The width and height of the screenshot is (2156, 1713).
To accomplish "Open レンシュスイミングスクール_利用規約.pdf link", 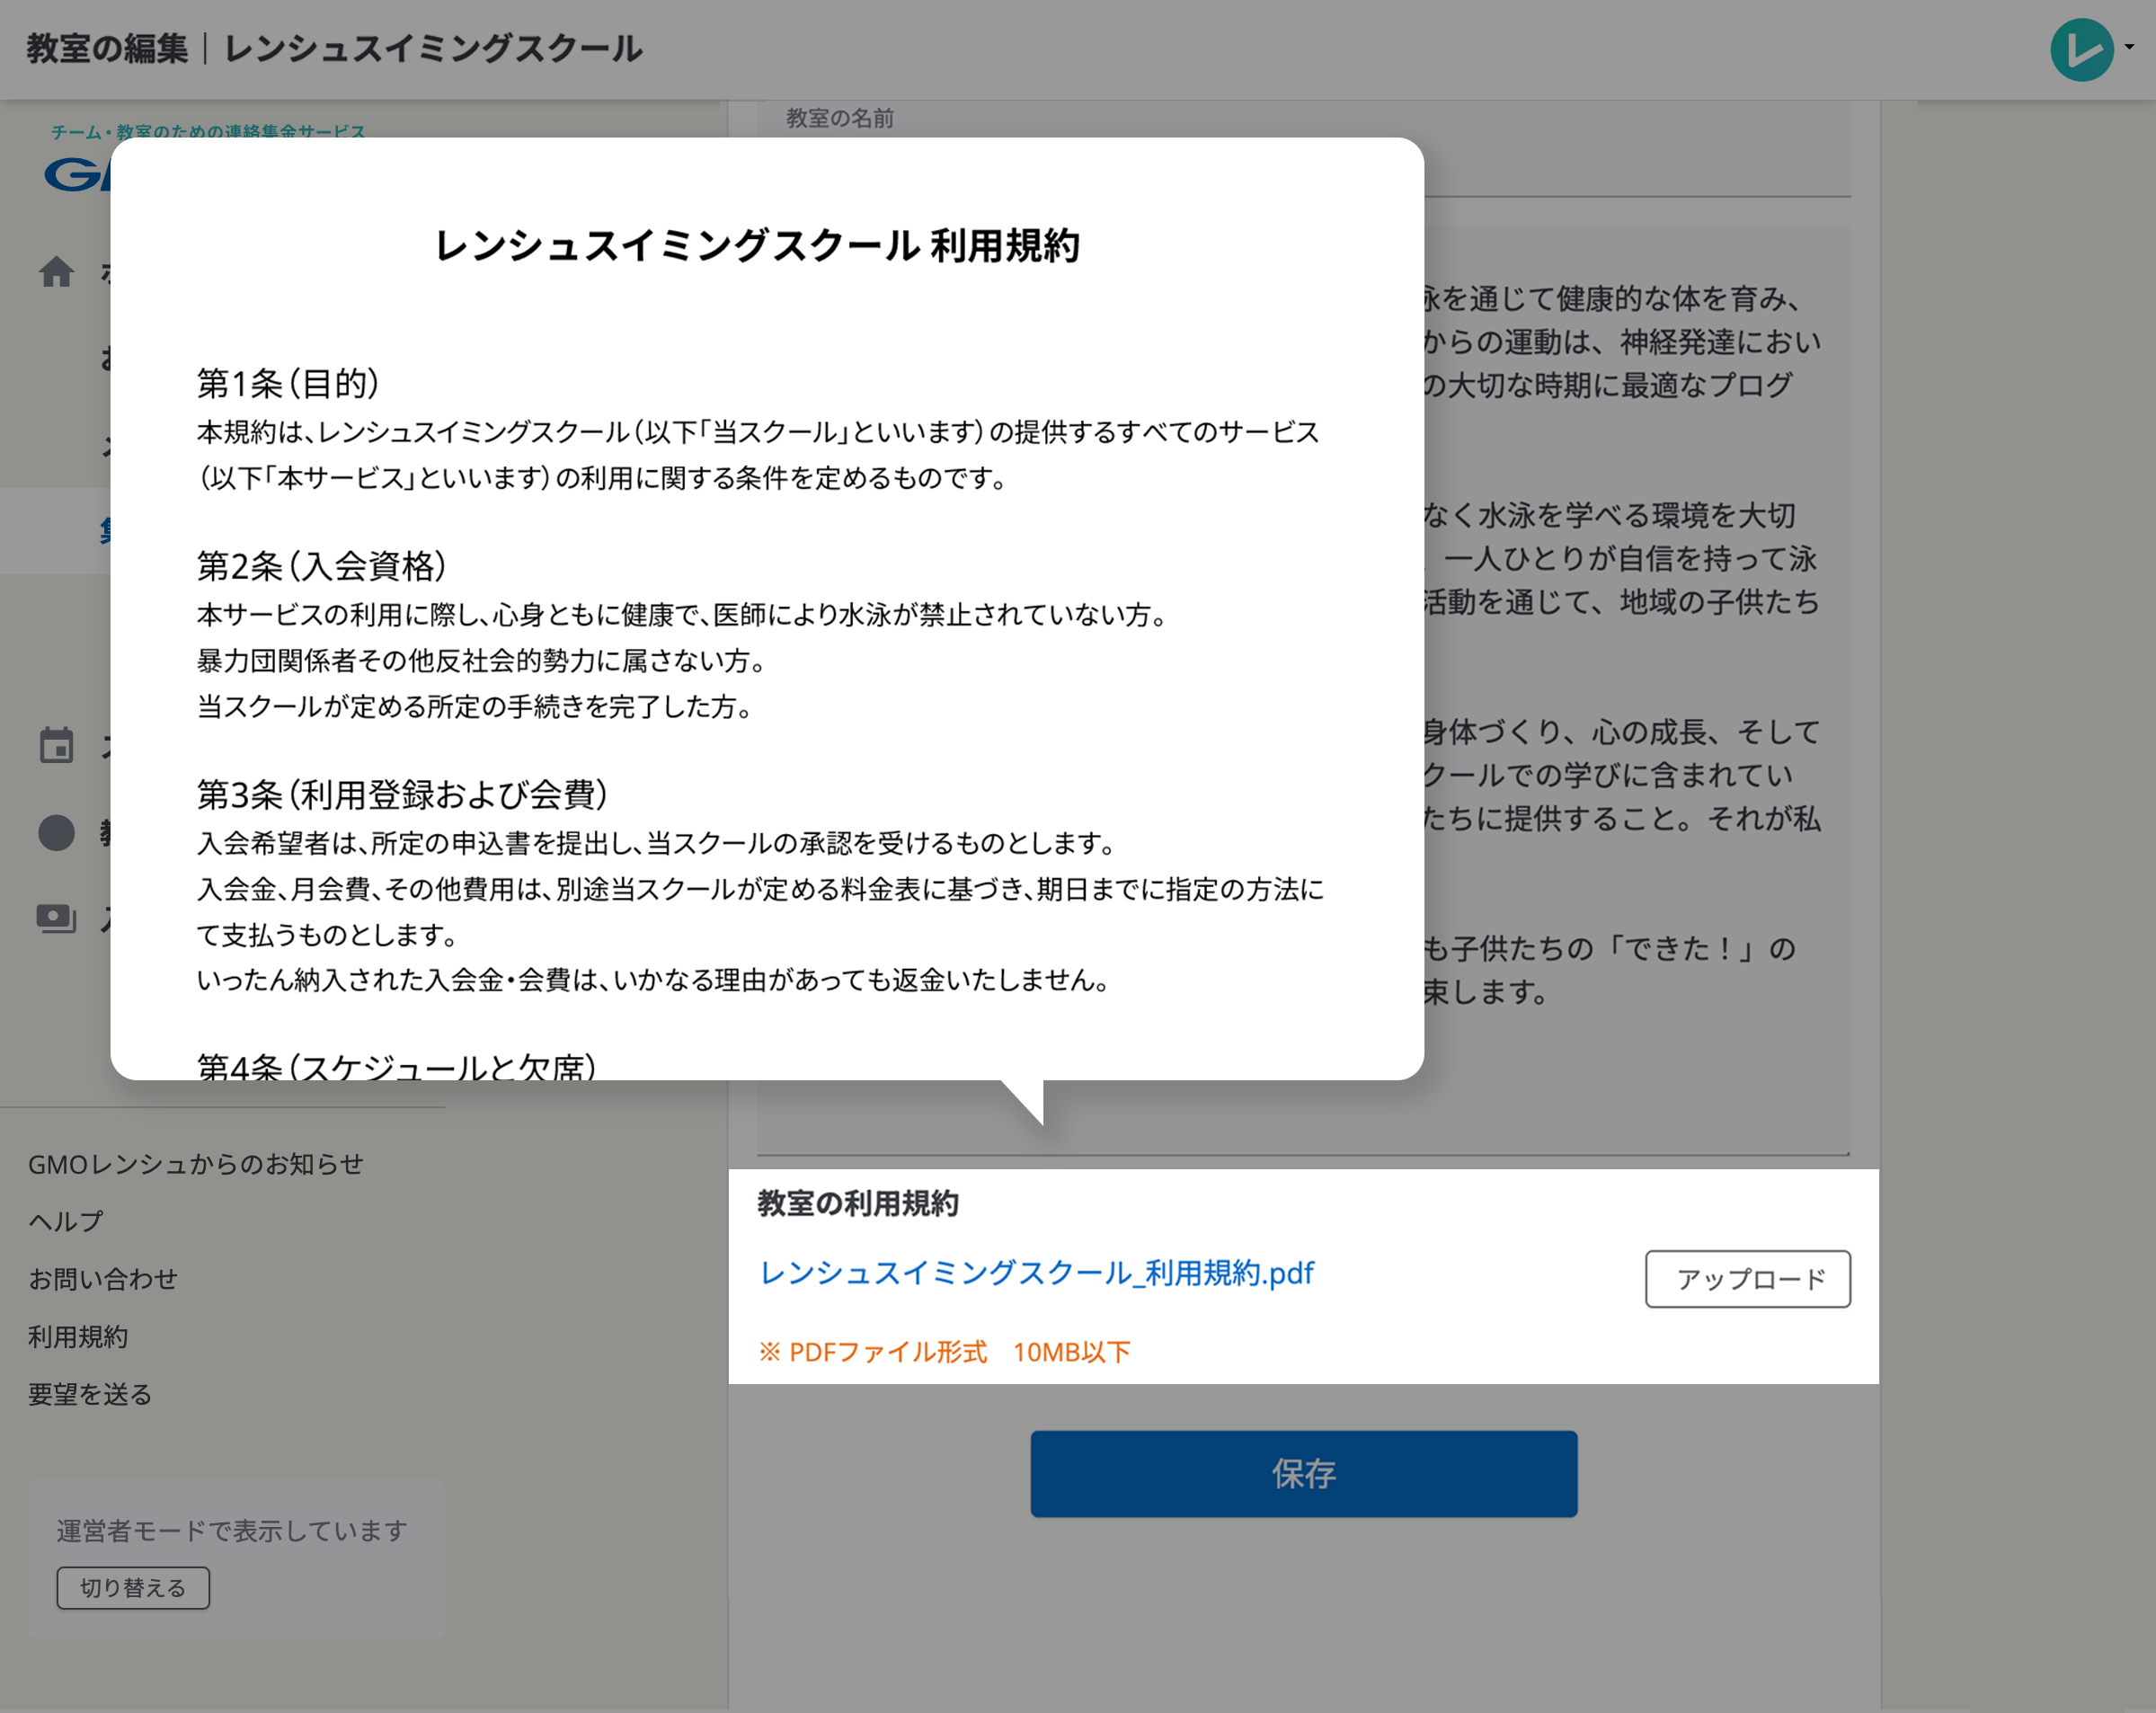I will click(1037, 1273).
